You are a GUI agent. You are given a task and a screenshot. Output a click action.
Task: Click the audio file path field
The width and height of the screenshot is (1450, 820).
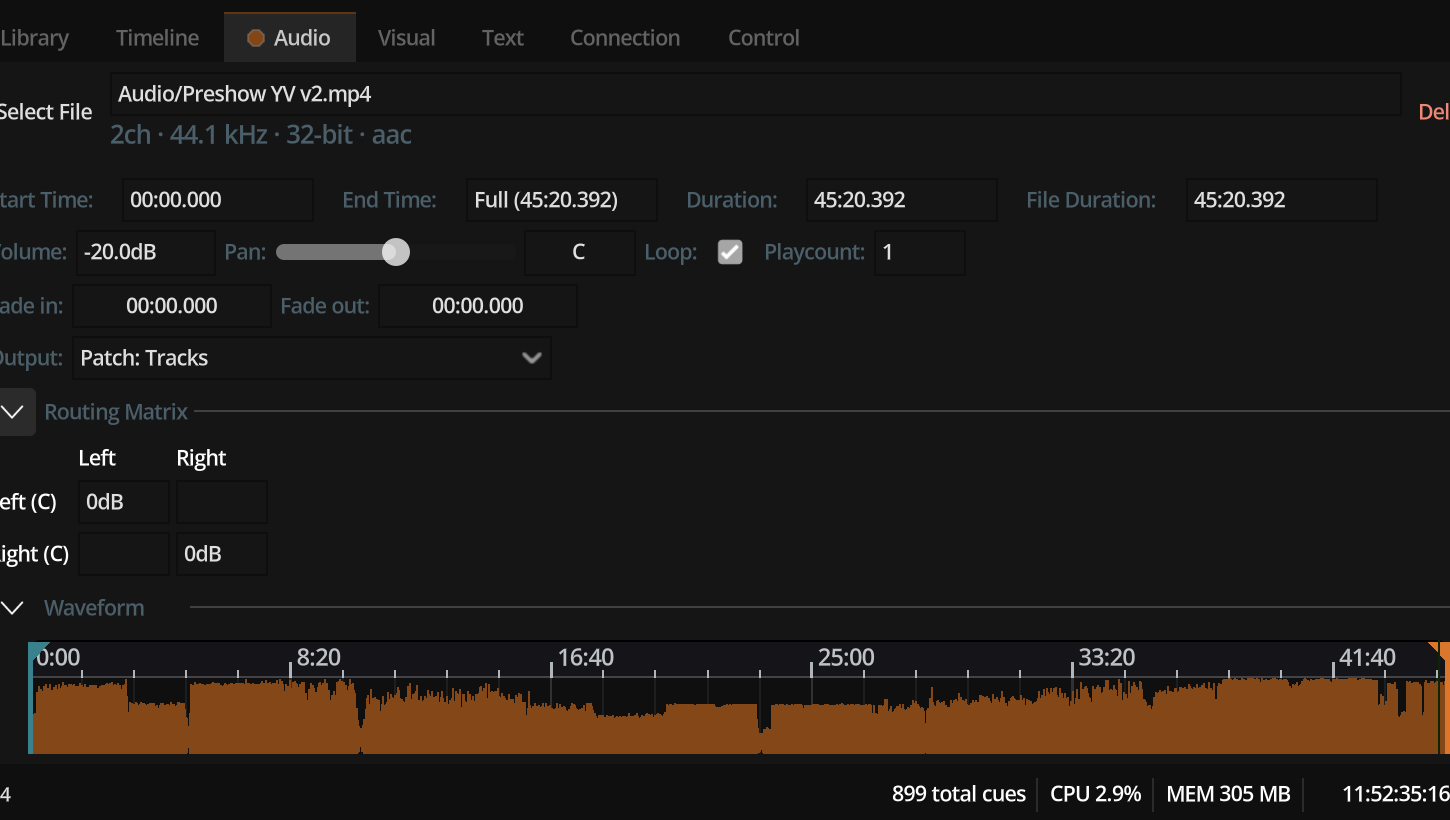pos(755,94)
